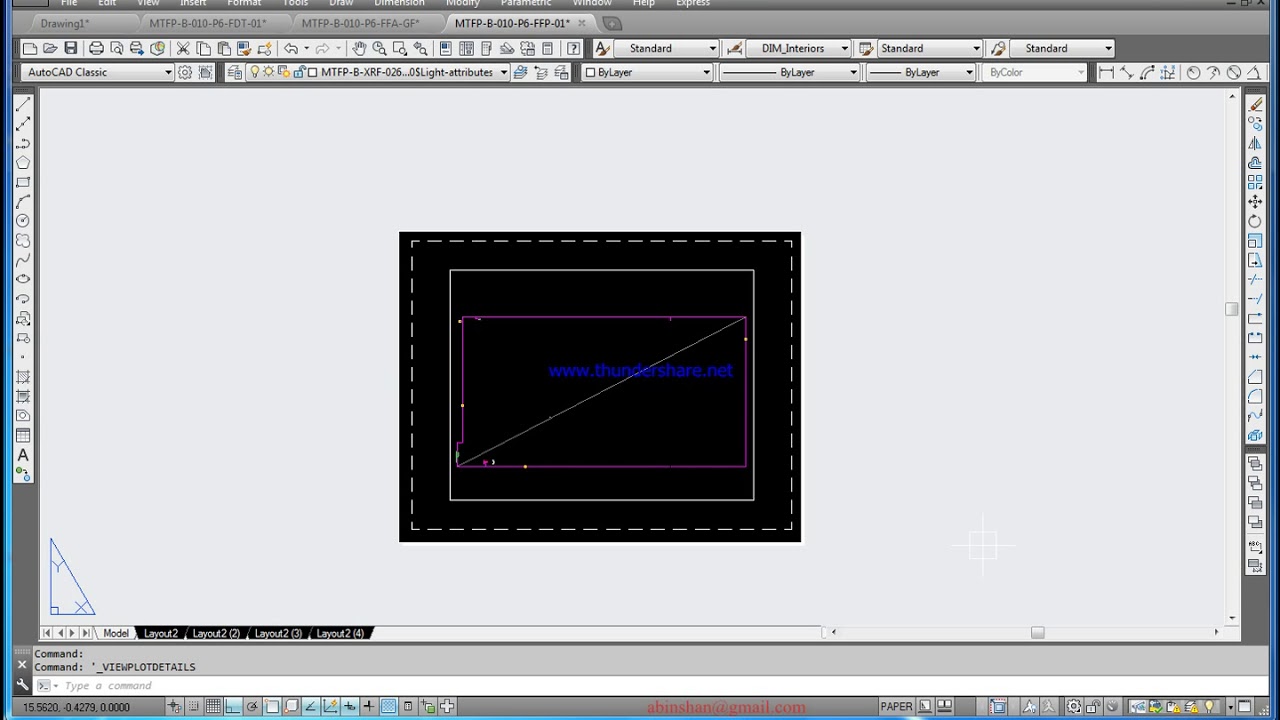
Task: Click the new file tab button
Action: point(612,23)
